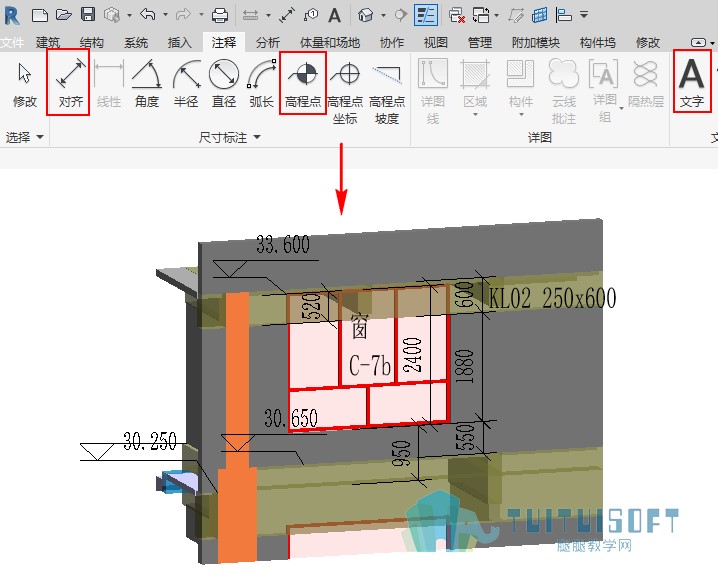The height and width of the screenshot is (577, 718).
Task: Select the Diameter dimension tool (直径)
Action: tap(224, 83)
